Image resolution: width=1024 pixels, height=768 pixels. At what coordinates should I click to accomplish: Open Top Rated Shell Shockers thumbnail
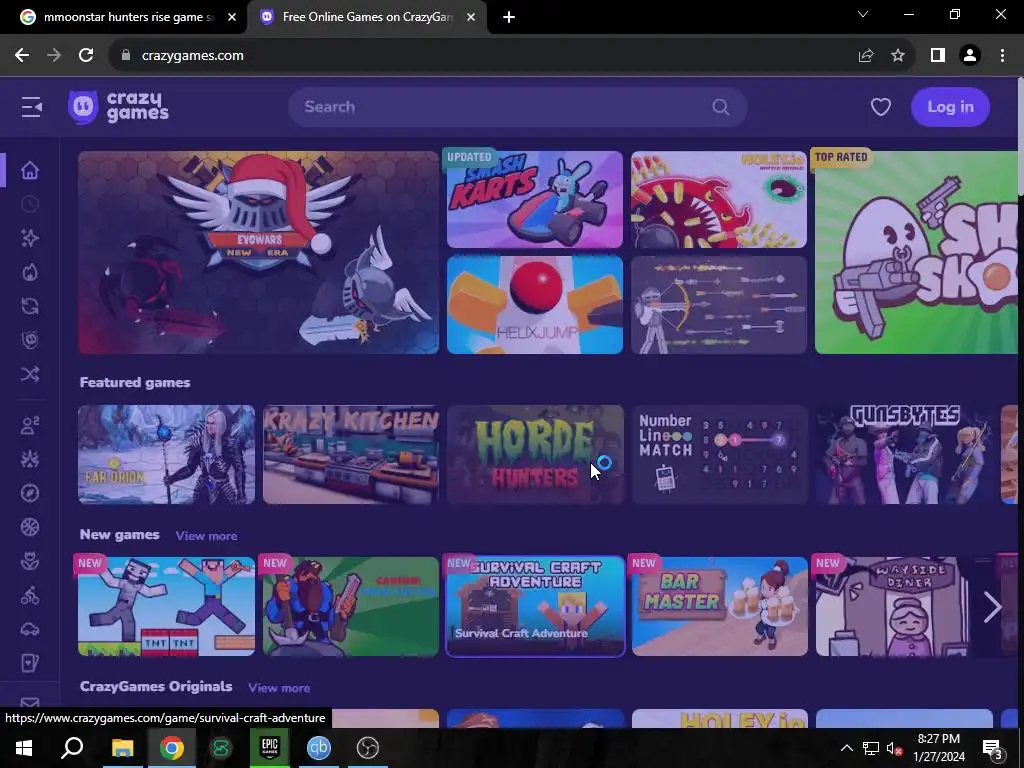[x=916, y=253]
